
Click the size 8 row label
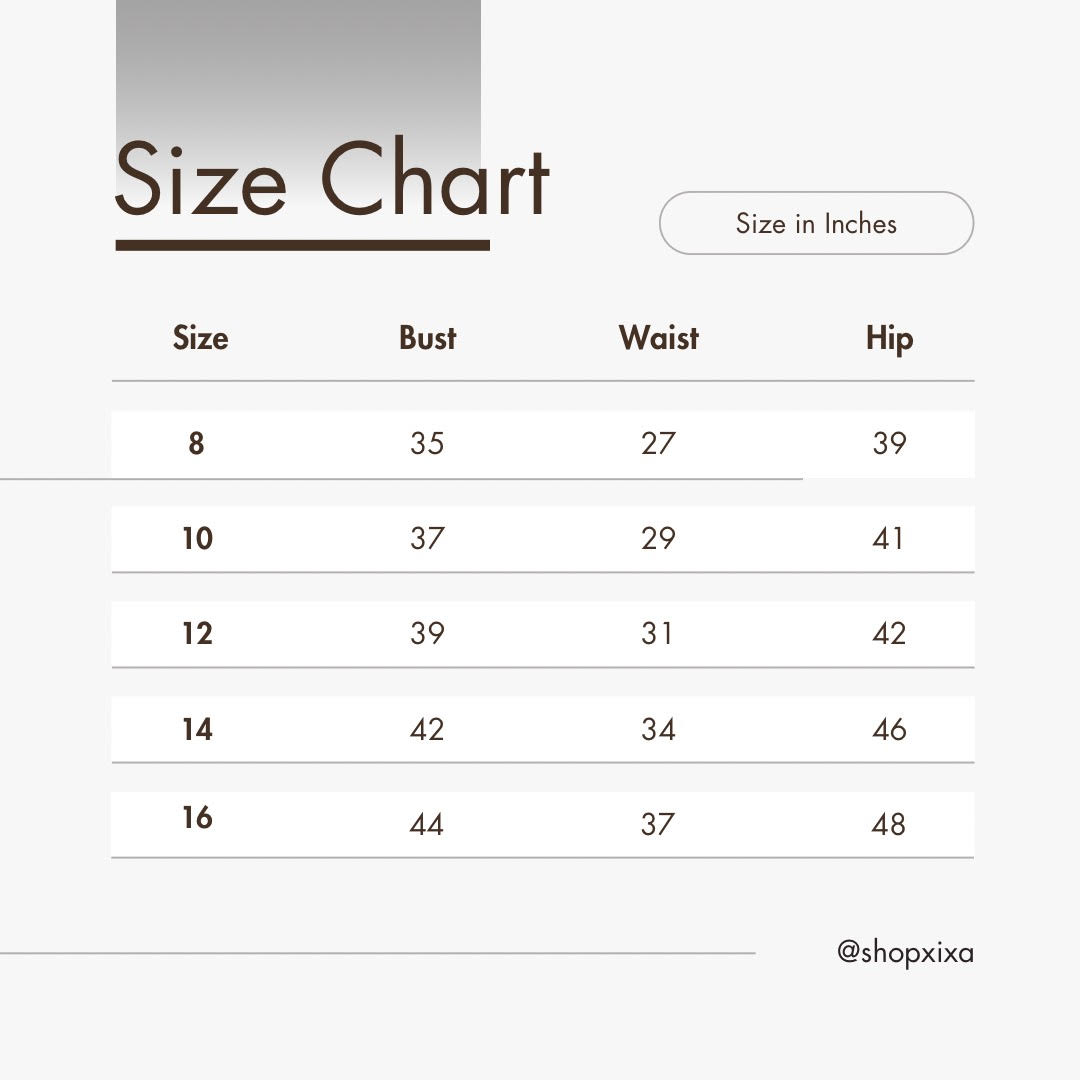click(196, 443)
